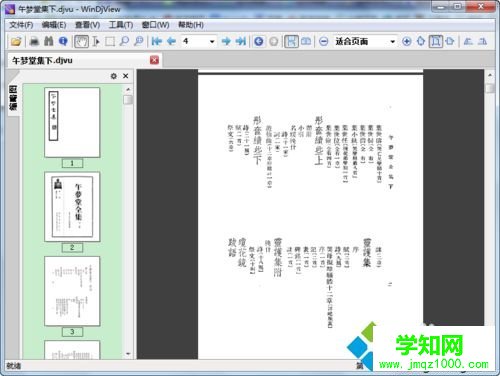500x376 pixels.
Task: Close the 午梦堂集下.djvu tab
Action: click(154, 60)
